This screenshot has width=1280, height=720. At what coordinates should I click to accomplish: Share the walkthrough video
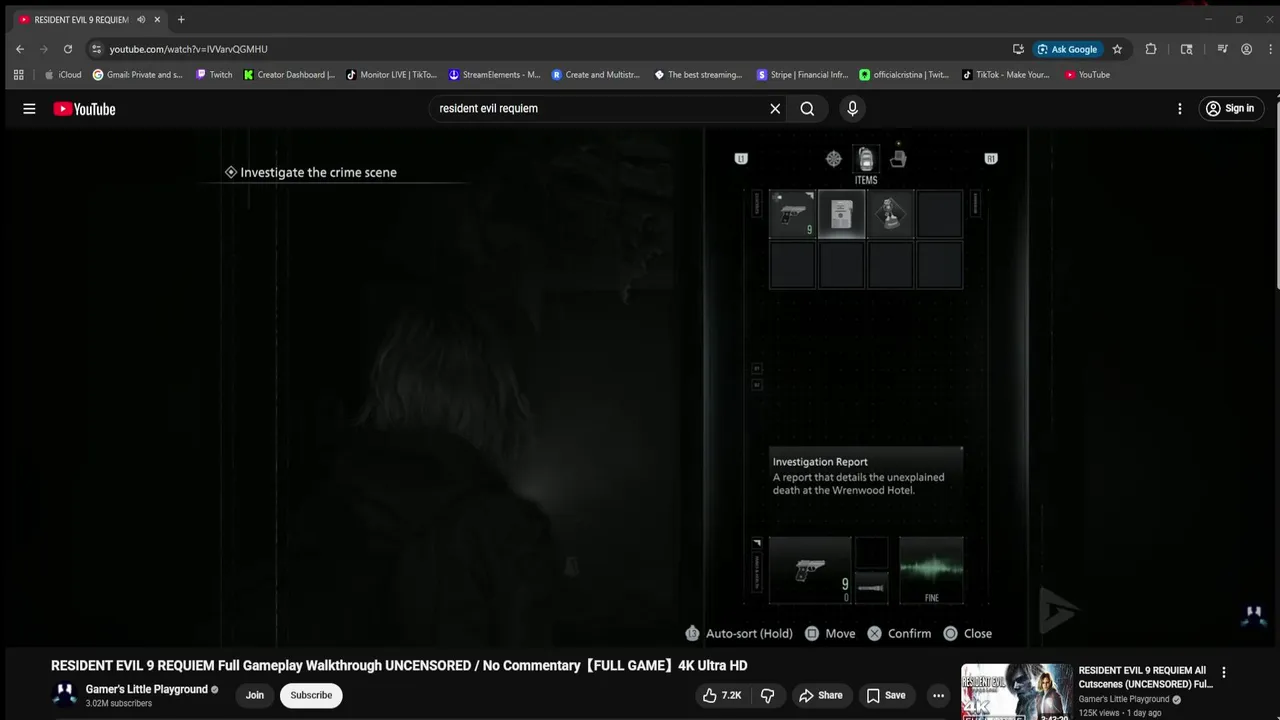click(x=820, y=695)
